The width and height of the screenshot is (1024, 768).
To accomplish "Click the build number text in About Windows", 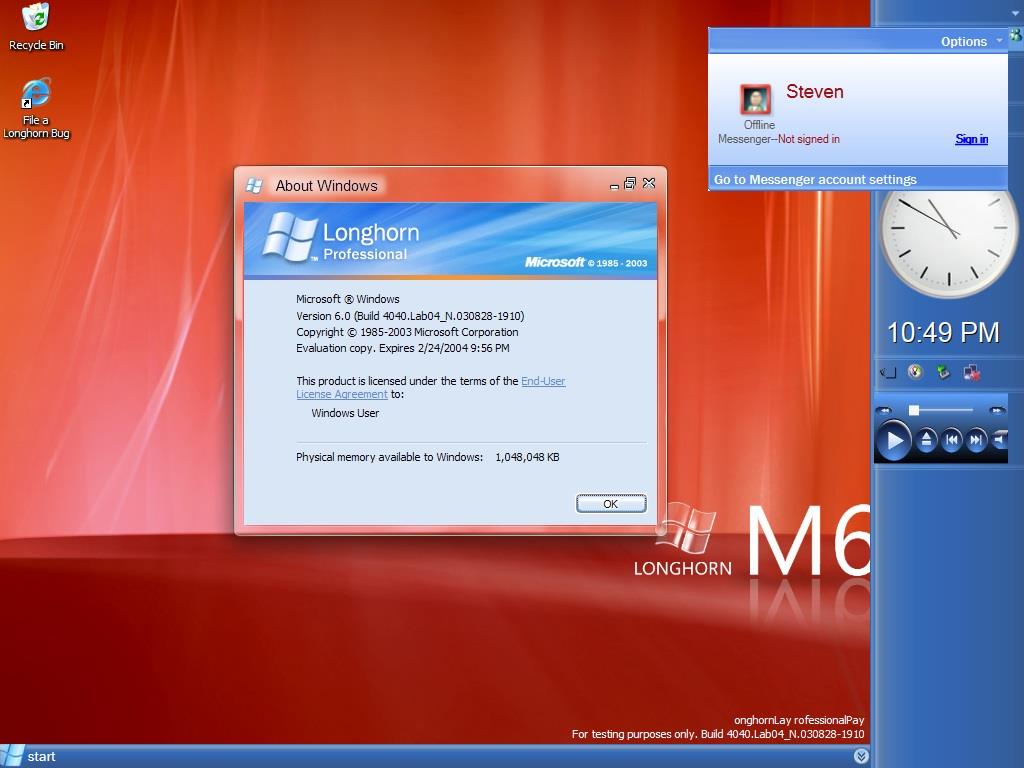I will point(410,315).
